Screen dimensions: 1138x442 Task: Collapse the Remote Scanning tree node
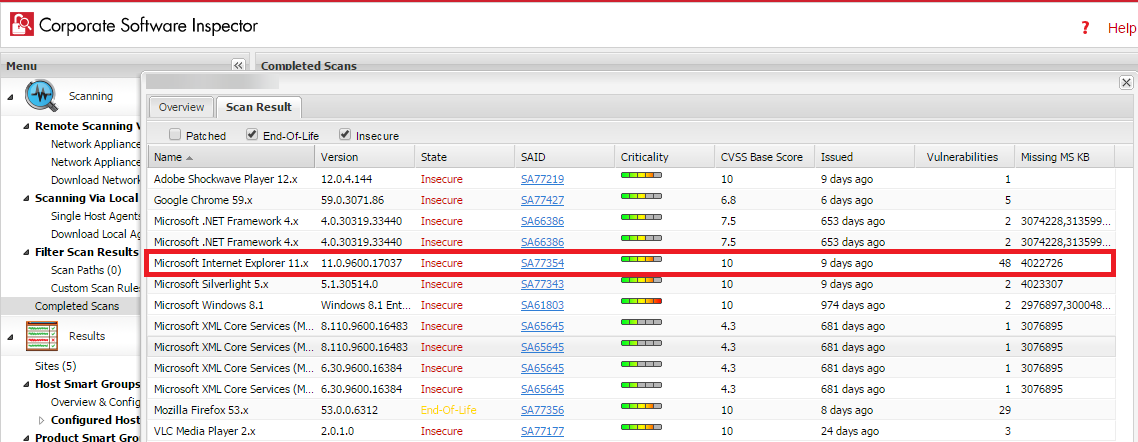pos(27,126)
